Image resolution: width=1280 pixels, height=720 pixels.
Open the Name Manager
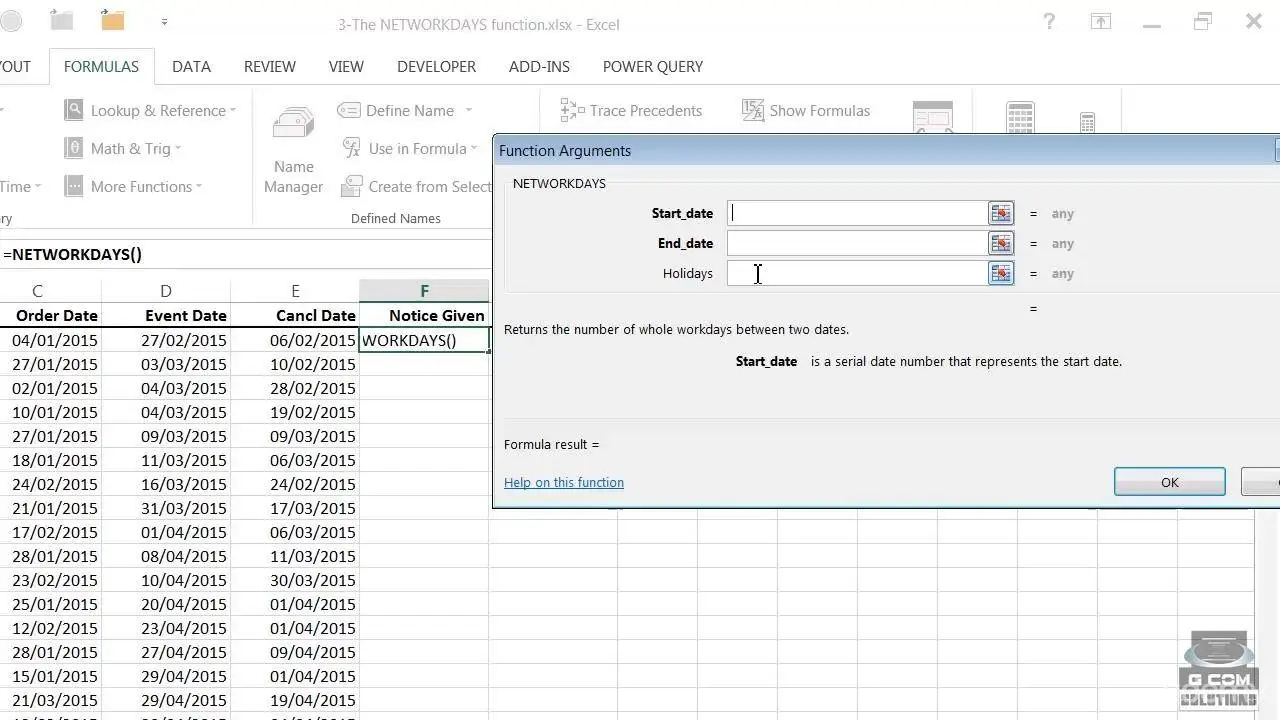(x=293, y=150)
